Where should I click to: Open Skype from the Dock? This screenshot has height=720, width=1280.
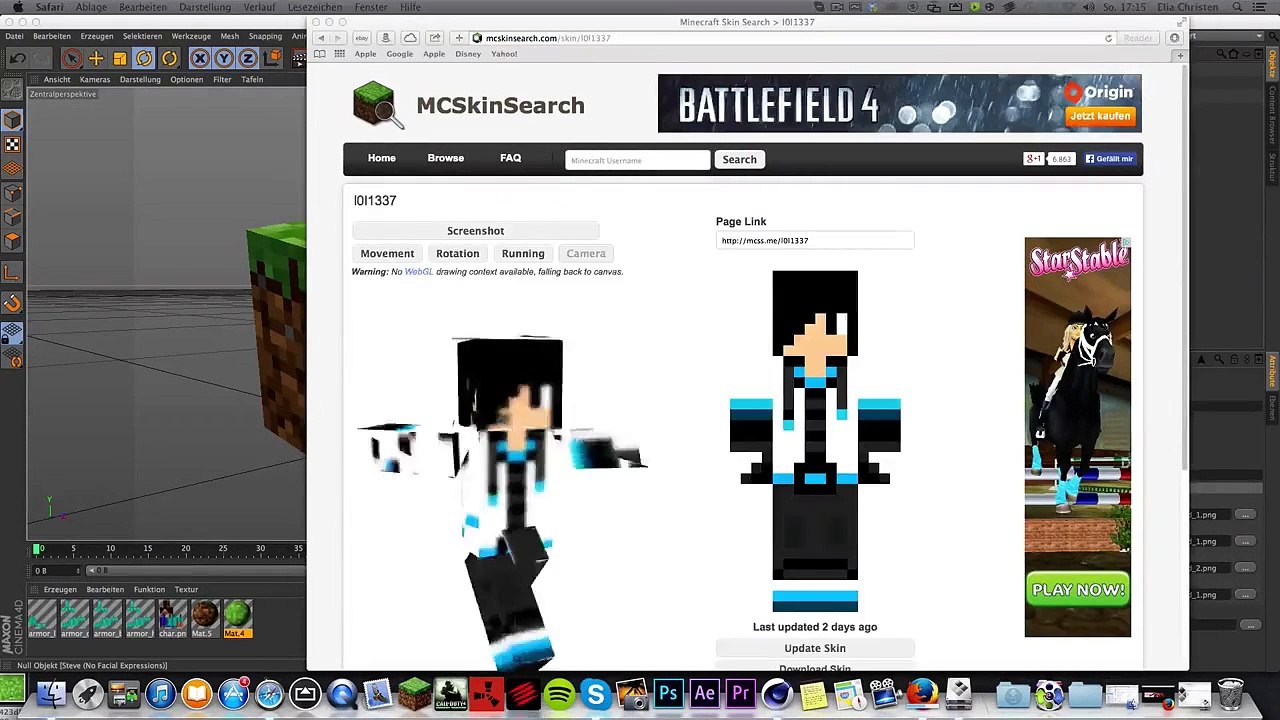pyautogui.click(x=596, y=693)
